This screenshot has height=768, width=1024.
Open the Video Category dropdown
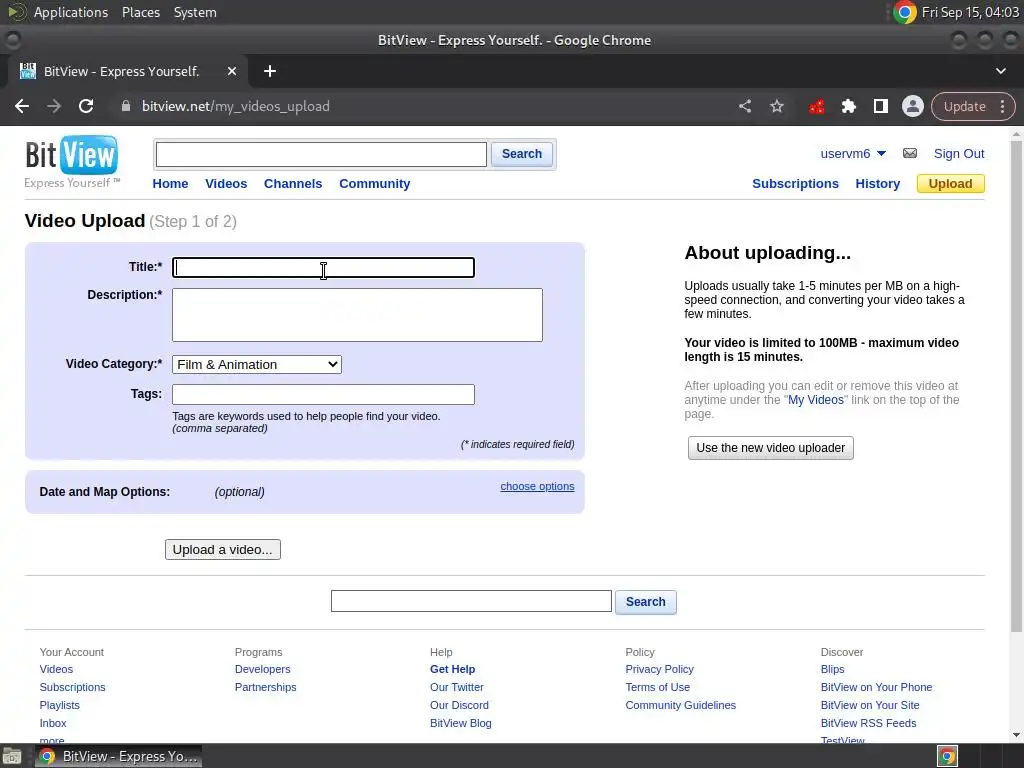point(257,364)
